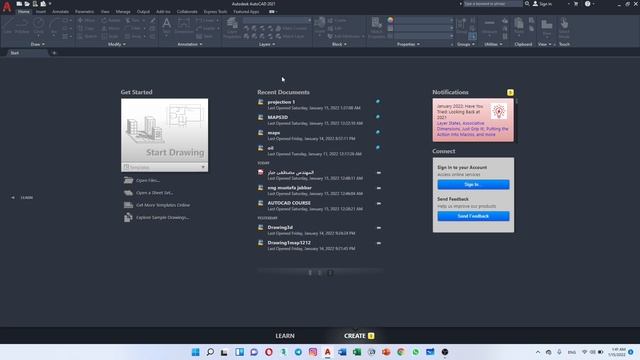Select the Line tool in Draw panel
The width and height of the screenshot is (640, 360).
click(8, 26)
